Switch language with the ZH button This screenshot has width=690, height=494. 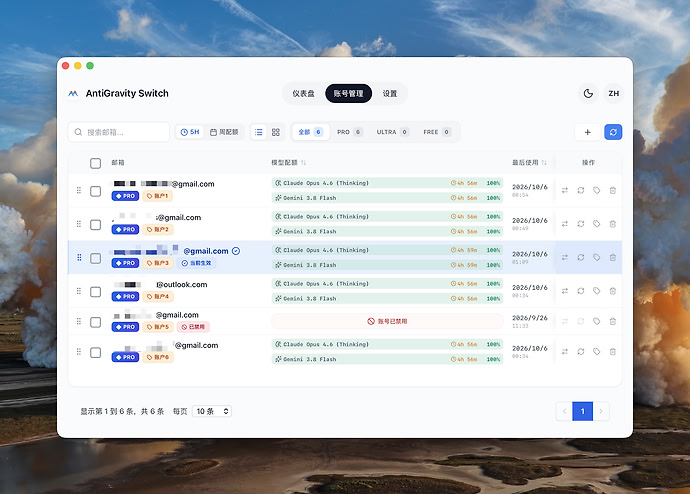(613, 93)
